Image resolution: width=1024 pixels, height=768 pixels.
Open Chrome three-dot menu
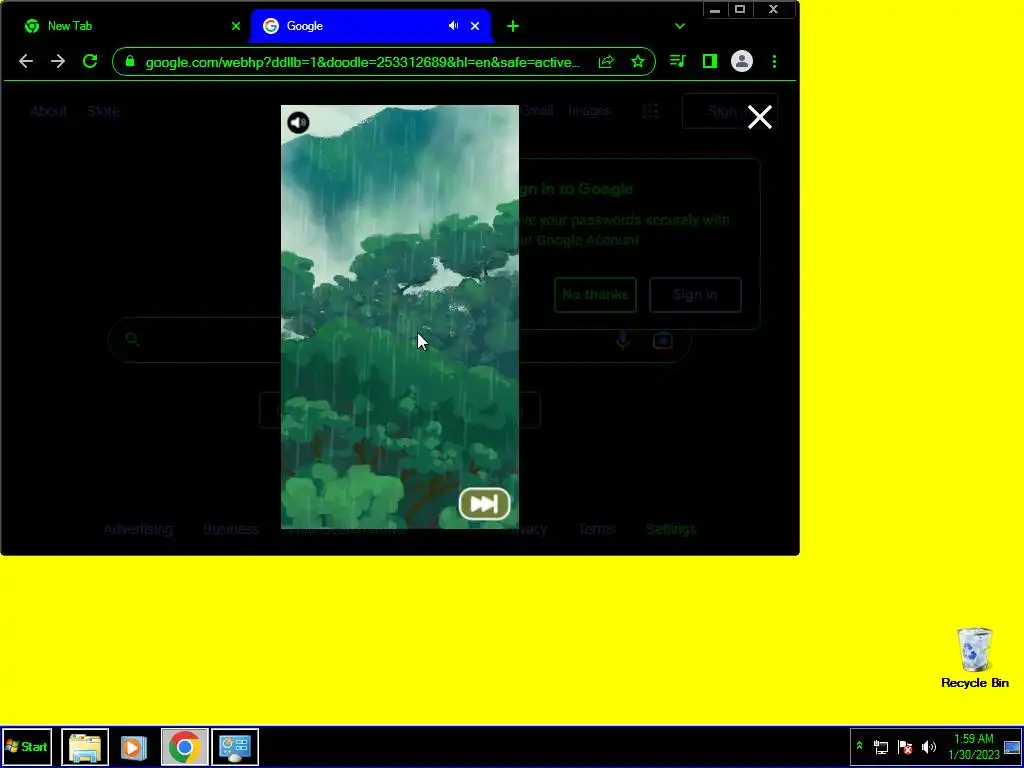[x=775, y=61]
